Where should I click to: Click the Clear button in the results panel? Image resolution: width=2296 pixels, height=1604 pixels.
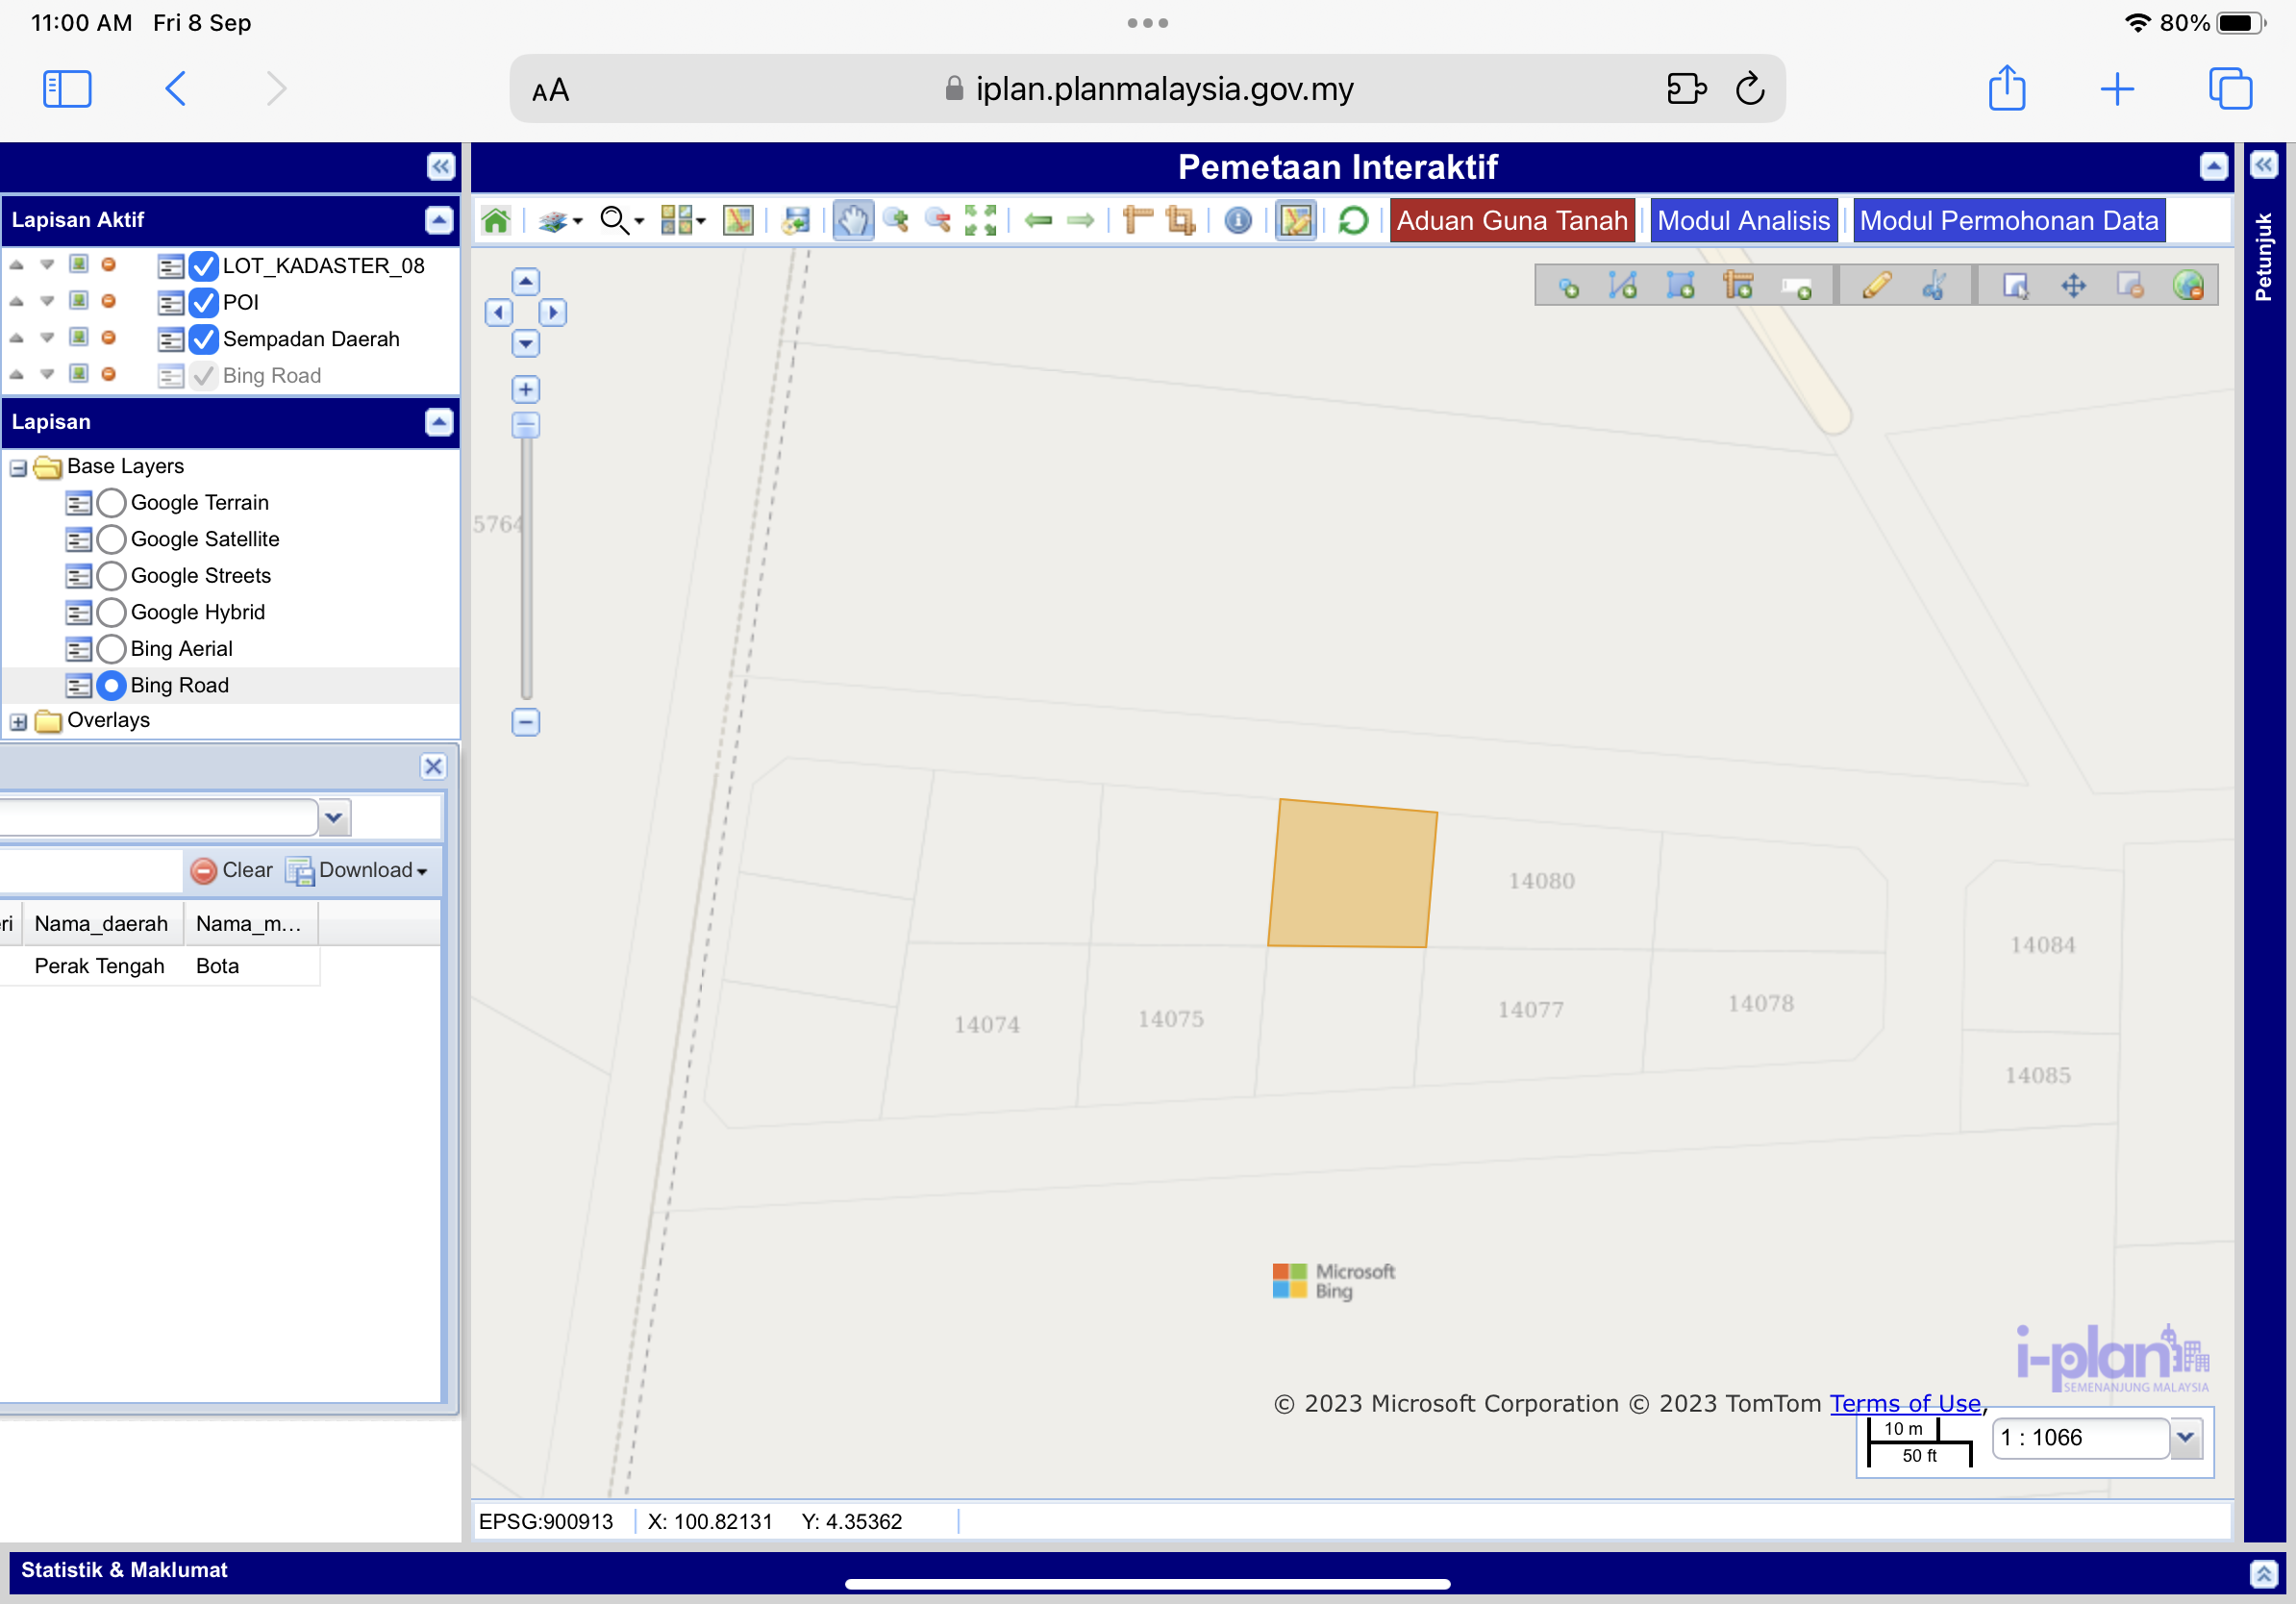232,870
